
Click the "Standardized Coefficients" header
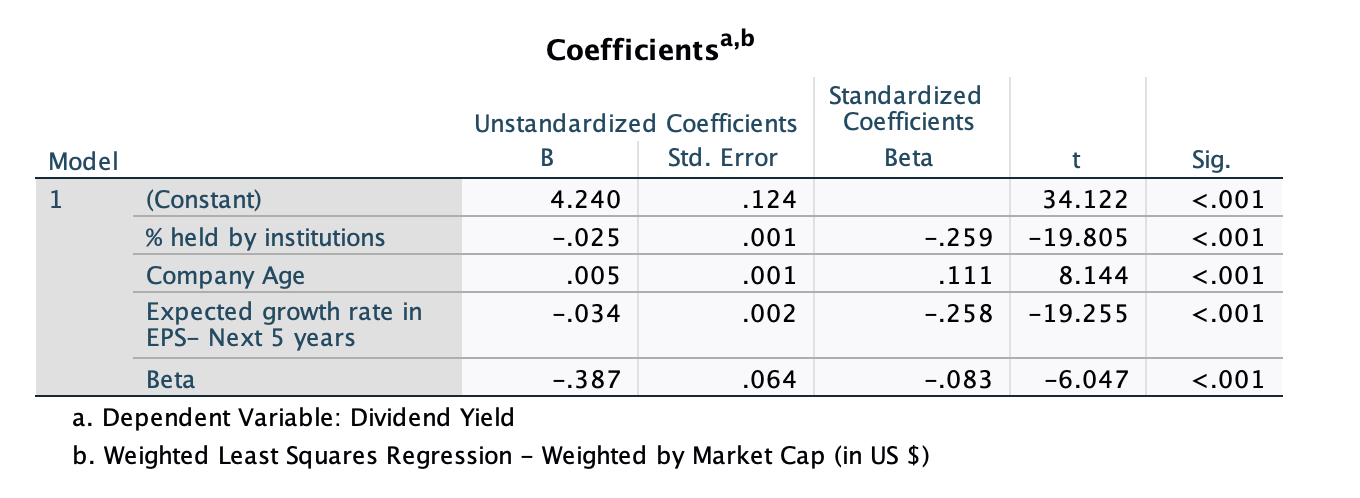(905, 109)
